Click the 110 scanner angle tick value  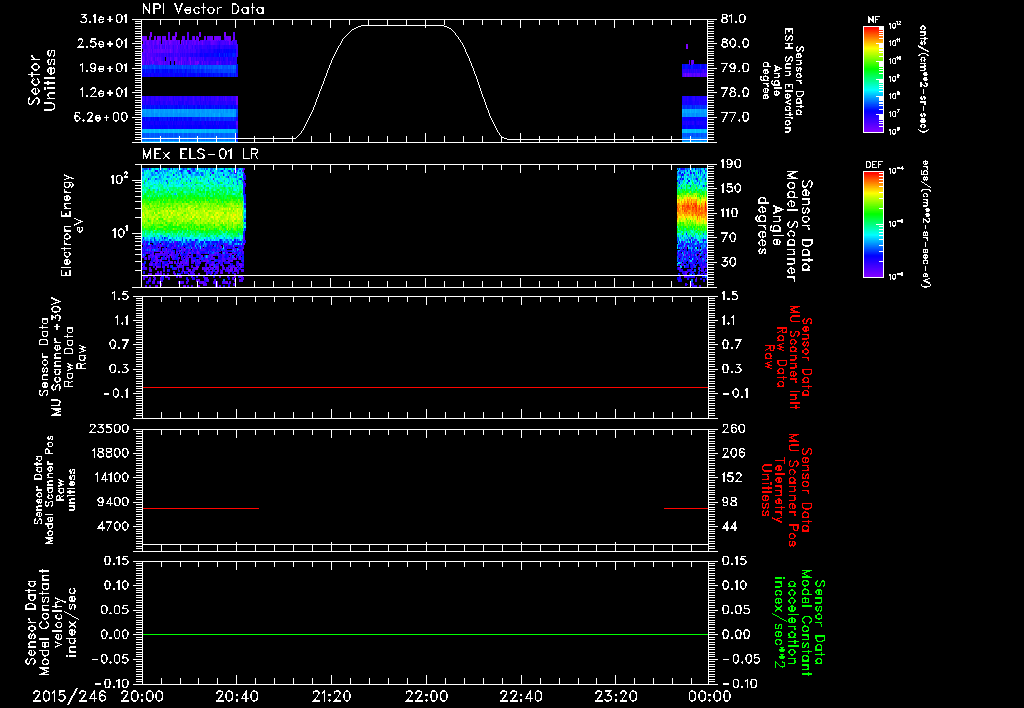(x=731, y=213)
